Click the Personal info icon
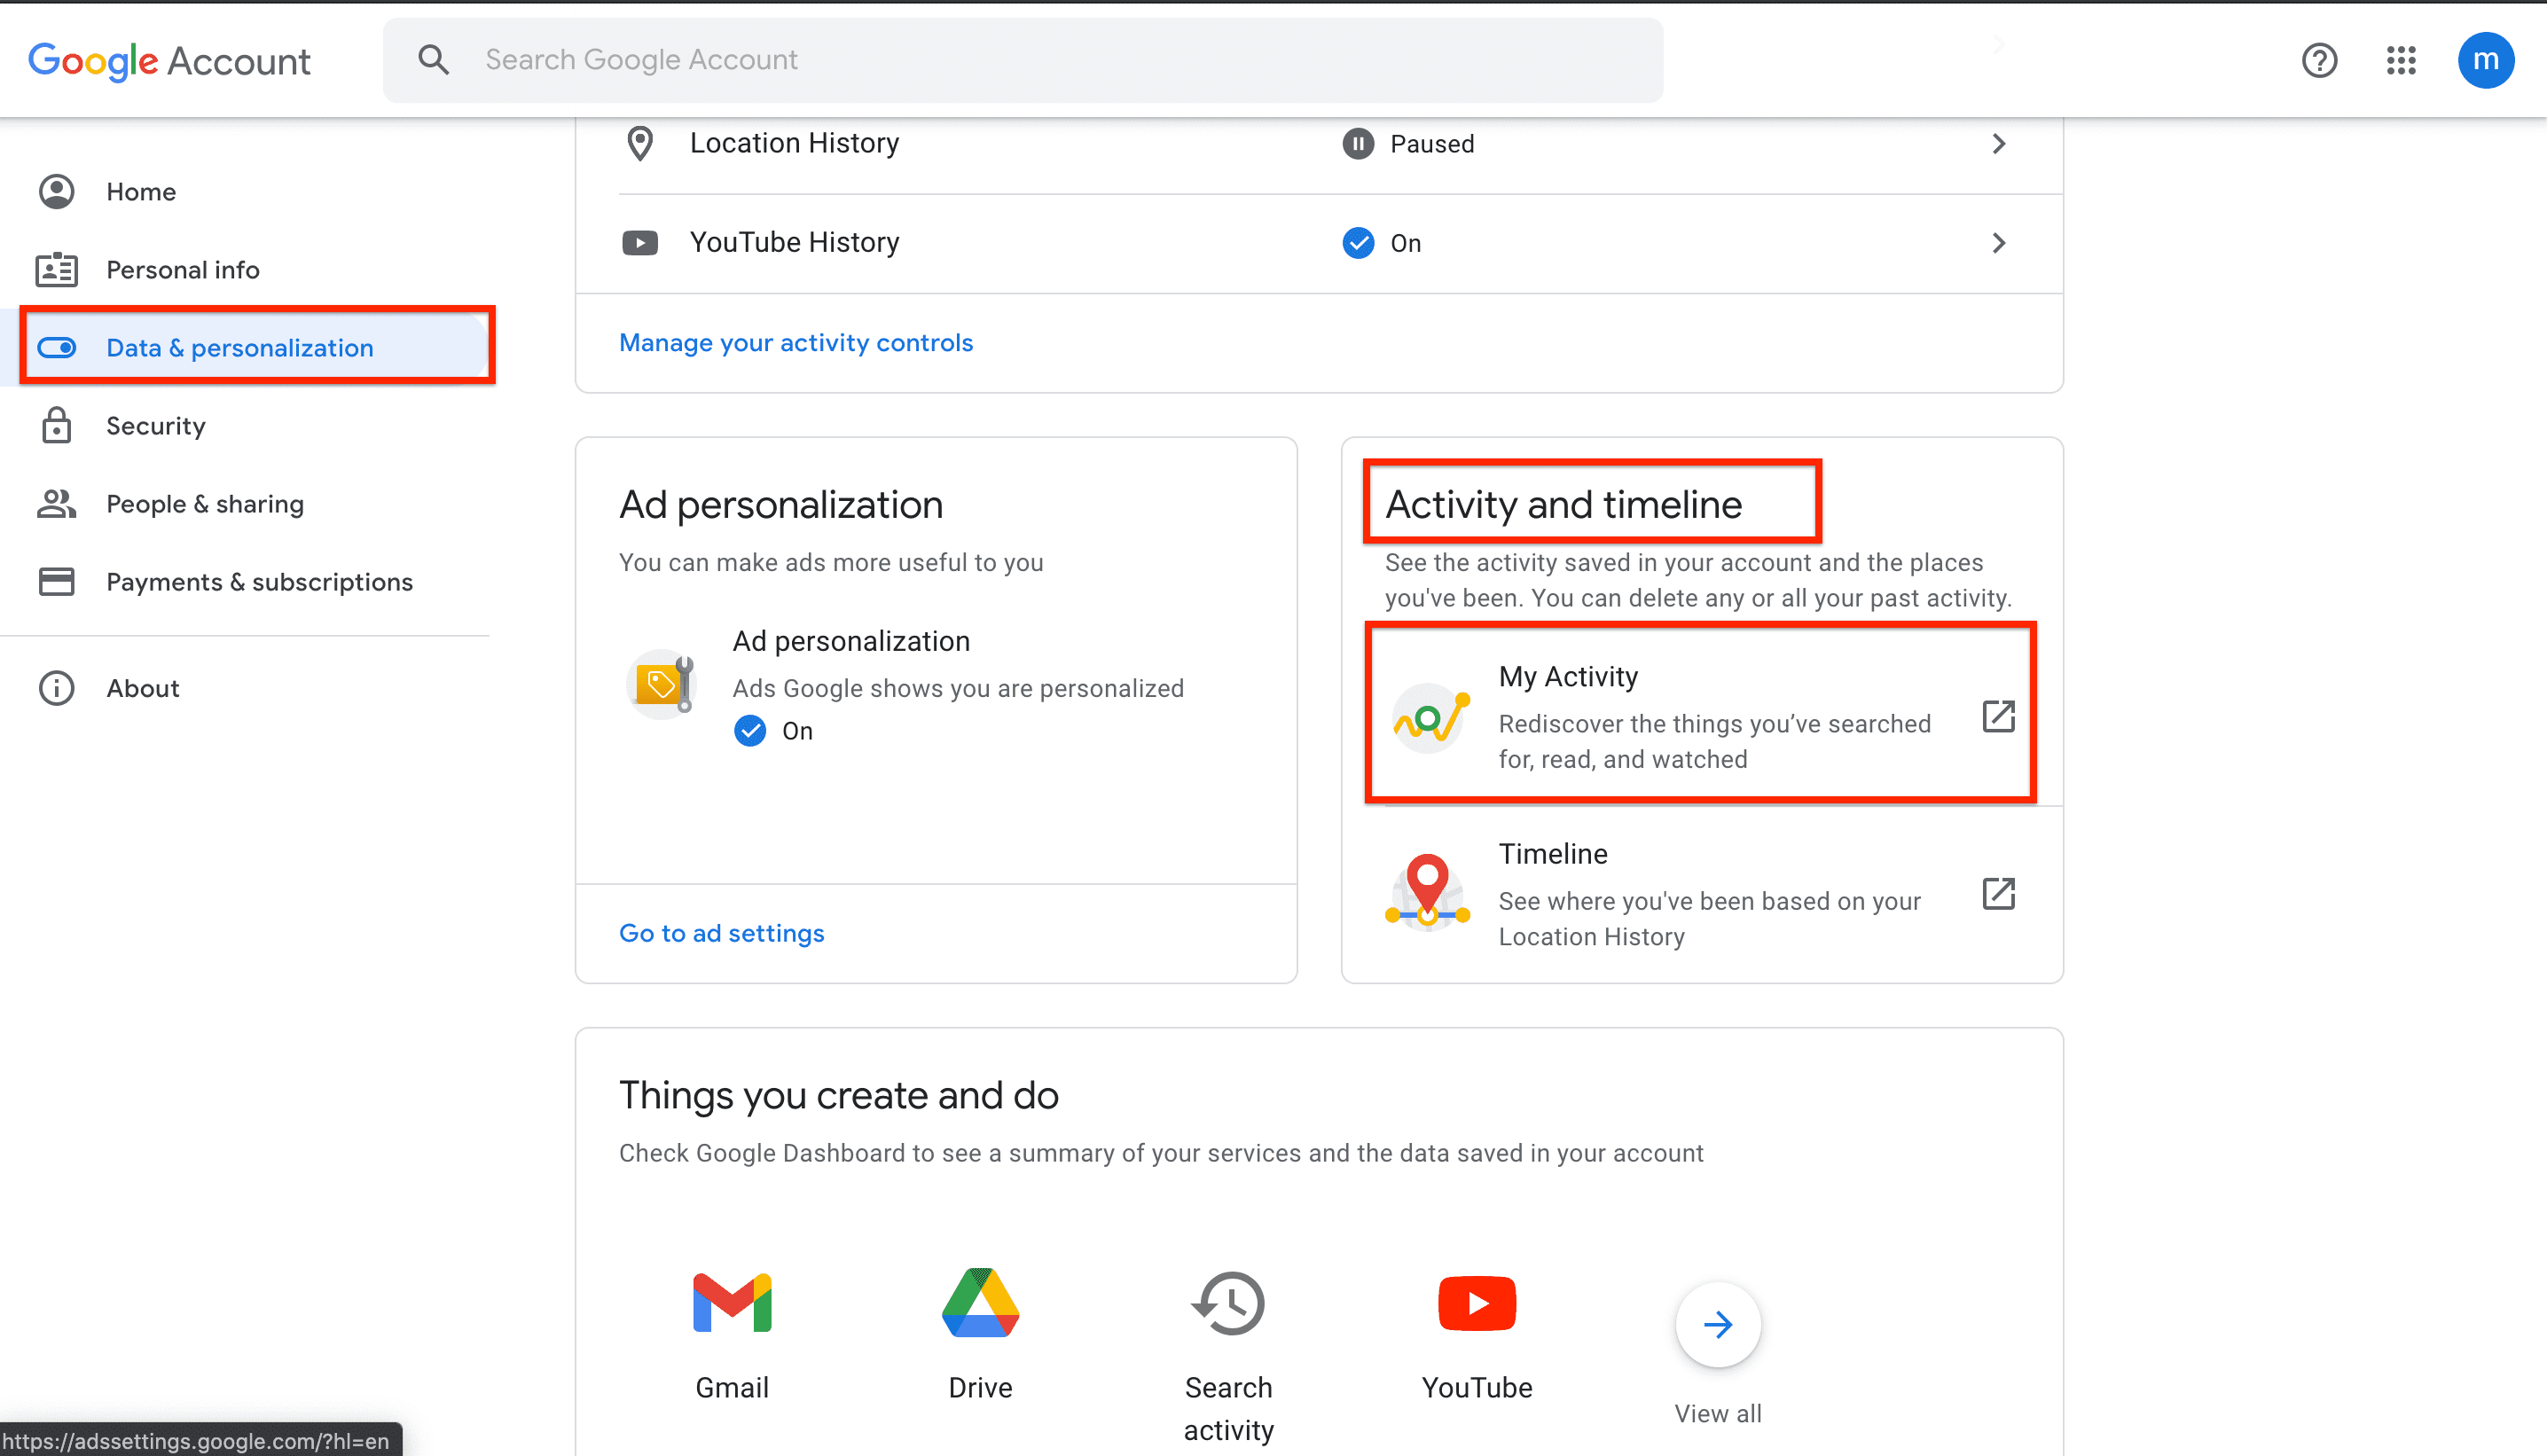 (56, 270)
